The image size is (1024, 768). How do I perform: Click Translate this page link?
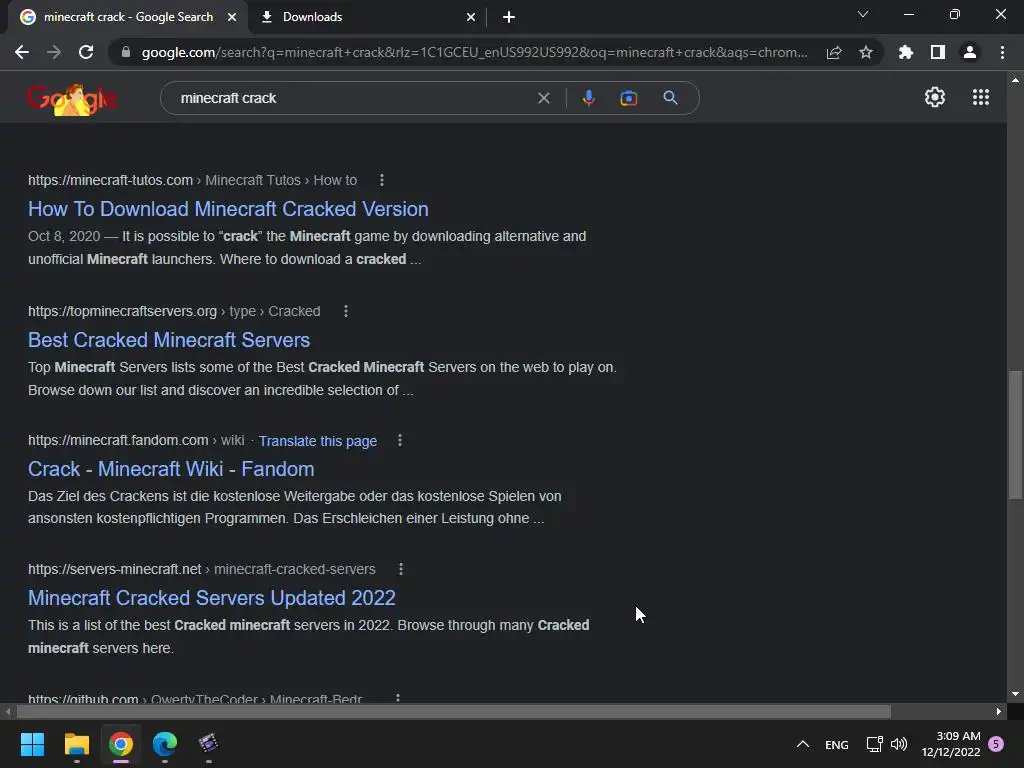(317, 441)
